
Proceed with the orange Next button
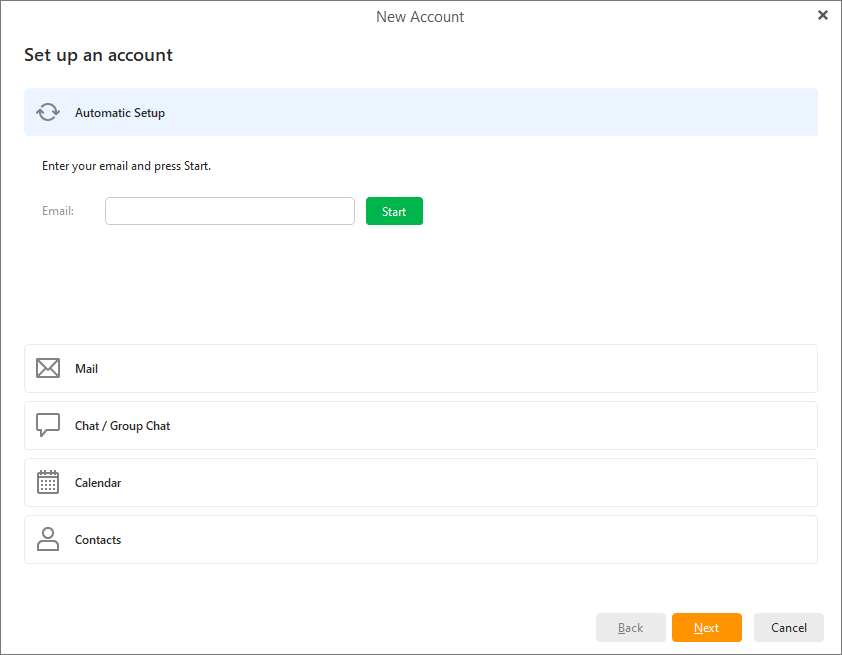pyautogui.click(x=706, y=628)
